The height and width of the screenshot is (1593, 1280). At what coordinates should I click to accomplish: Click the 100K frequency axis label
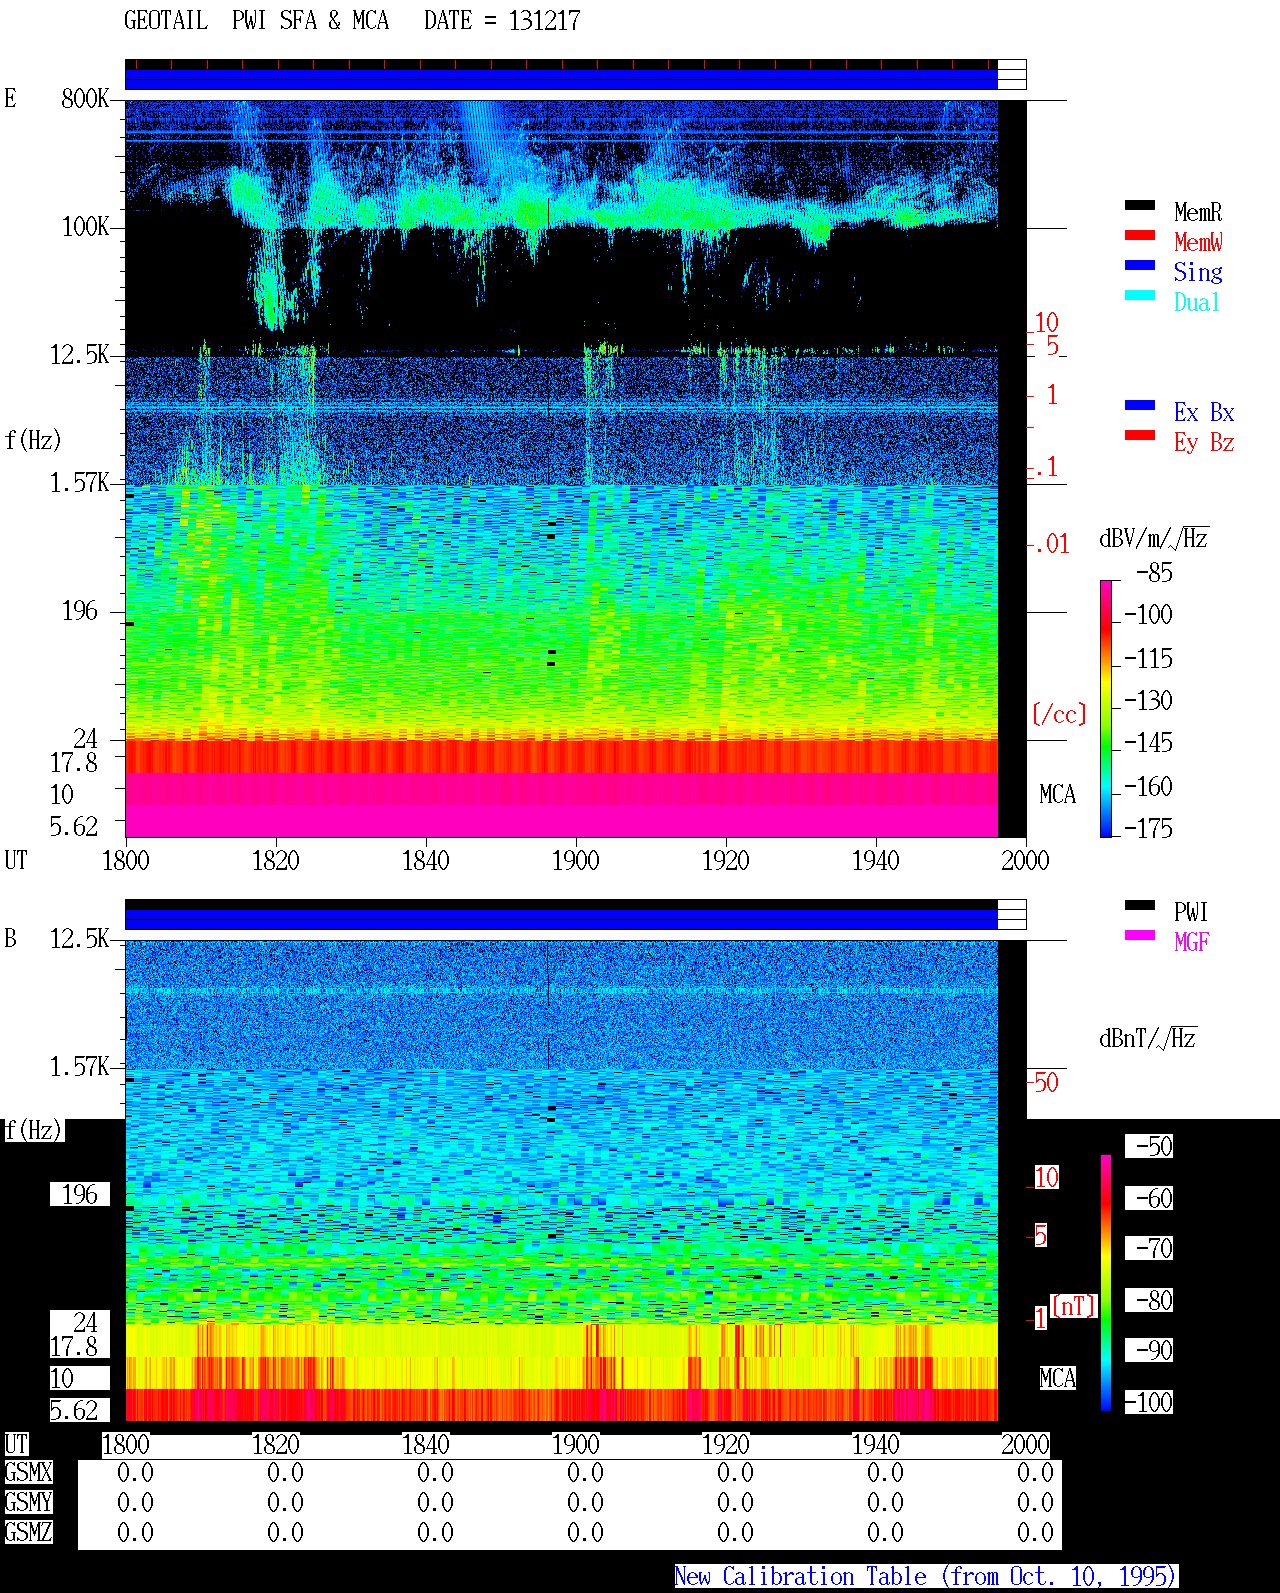[x=85, y=226]
